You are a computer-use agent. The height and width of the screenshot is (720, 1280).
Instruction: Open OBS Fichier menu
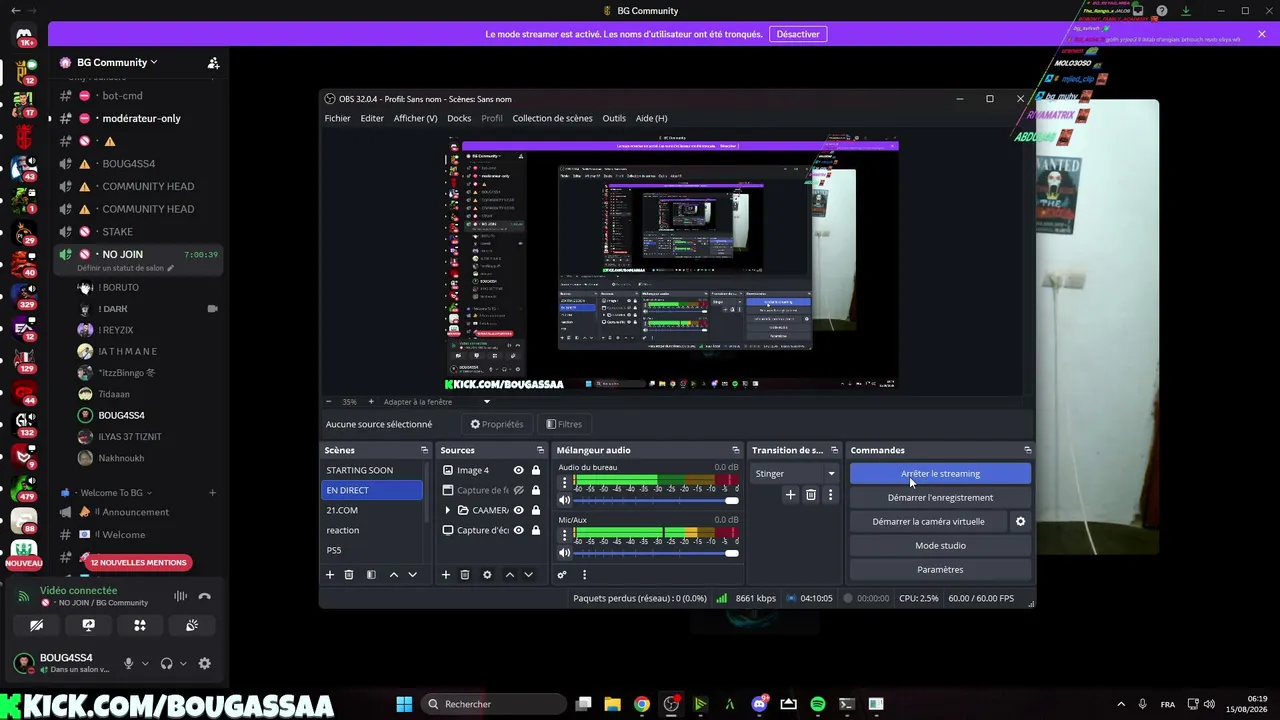337,118
